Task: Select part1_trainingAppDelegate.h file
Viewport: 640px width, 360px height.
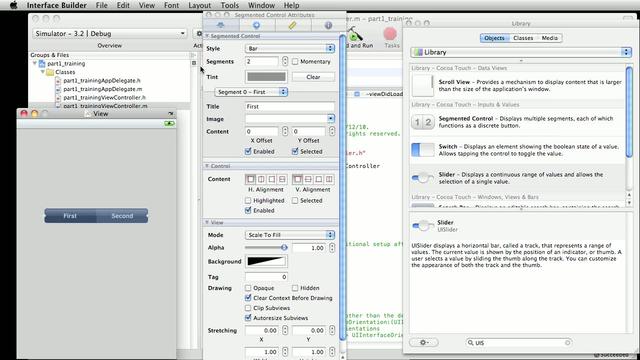Action: click(x=102, y=80)
